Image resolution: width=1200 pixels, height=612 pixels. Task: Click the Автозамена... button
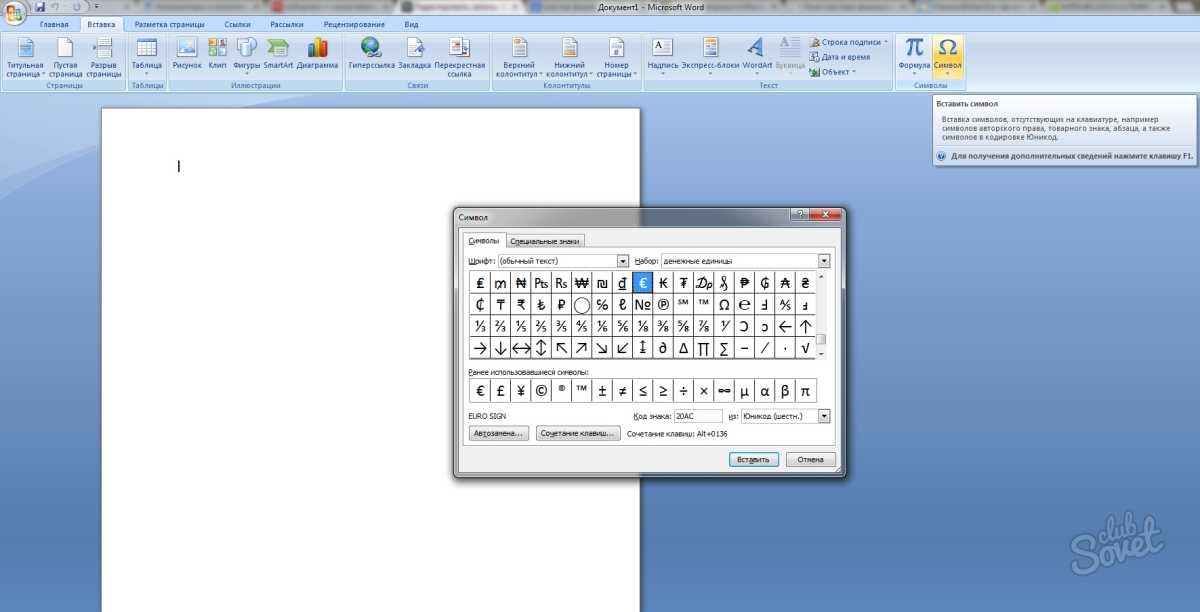[498, 434]
